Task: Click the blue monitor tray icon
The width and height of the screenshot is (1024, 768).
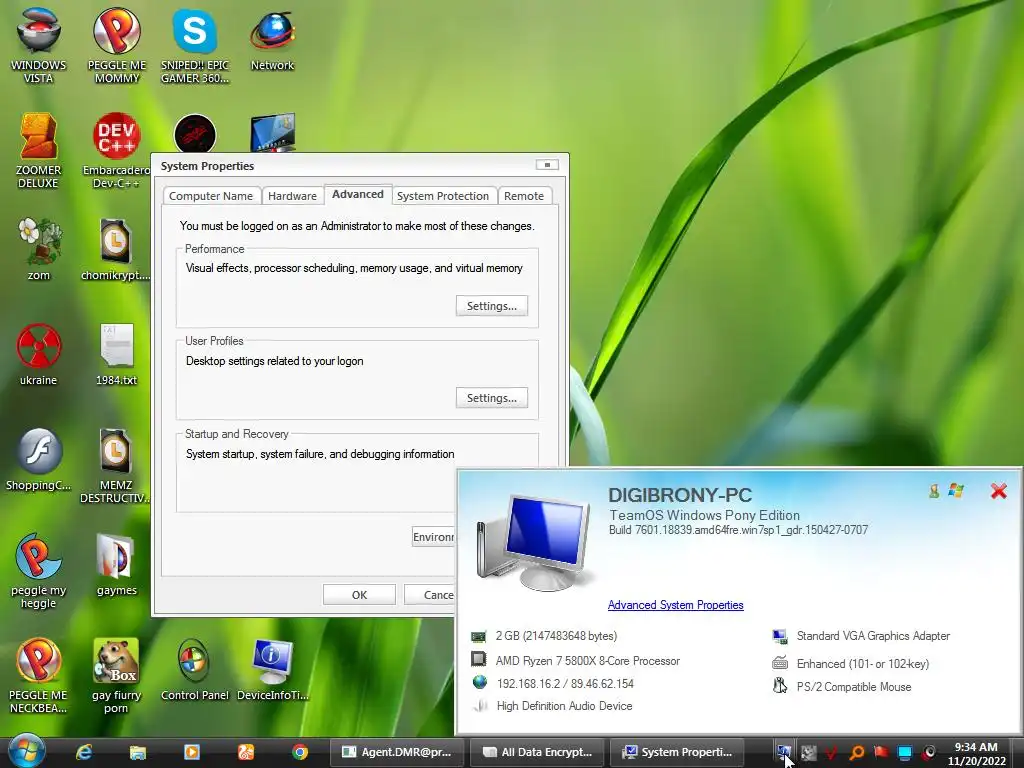Action: click(x=904, y=752)
